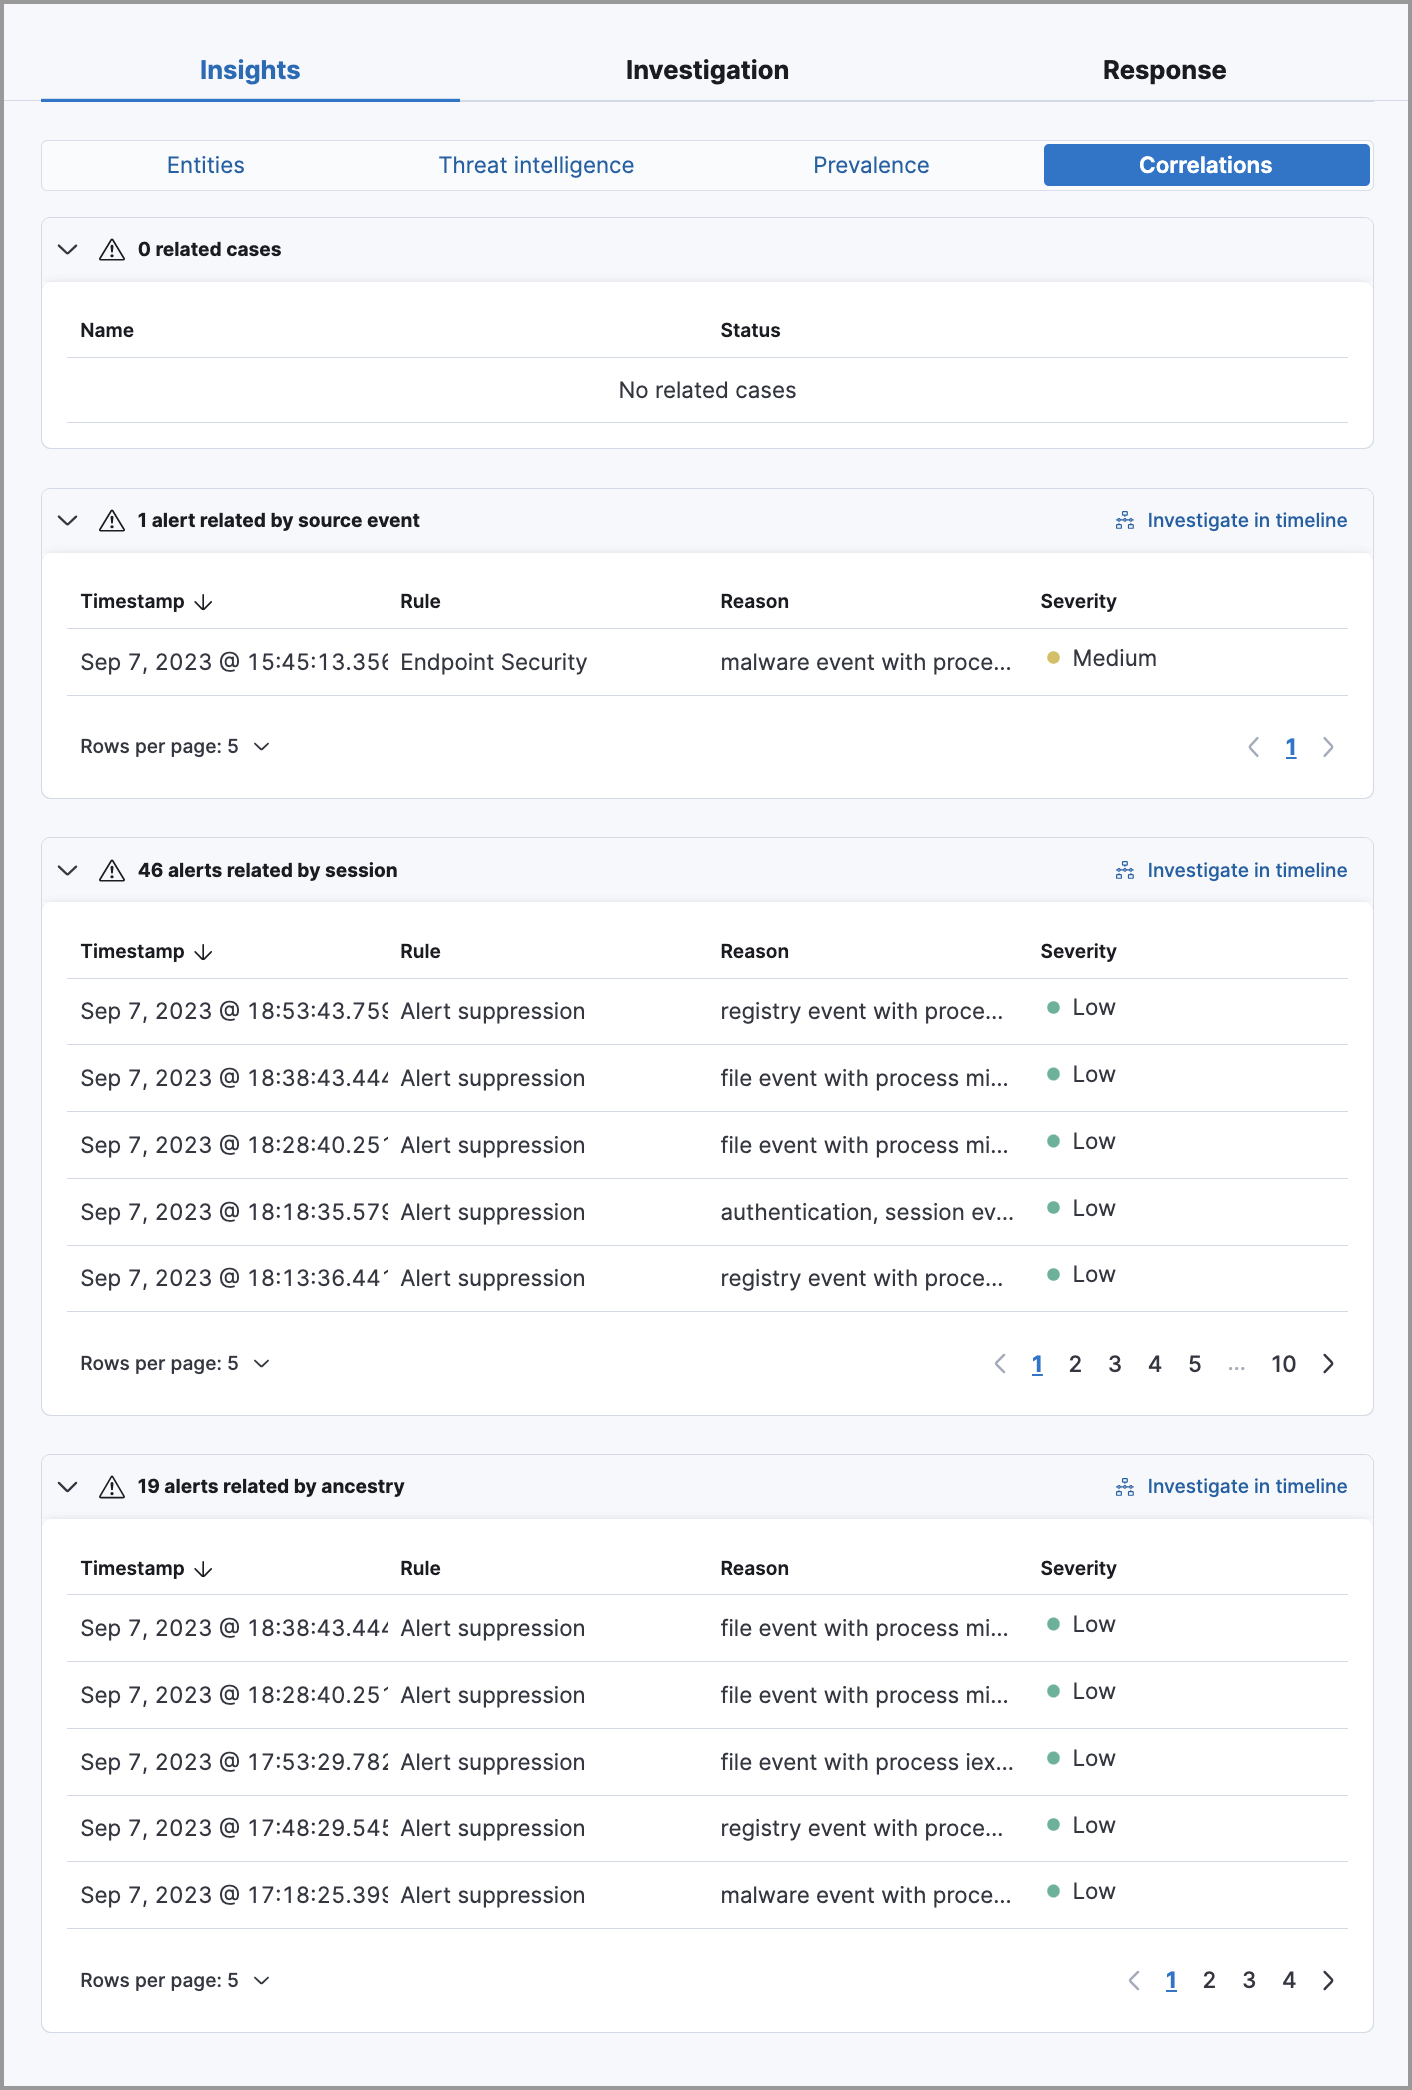Switch to the Investigation tab
Image resolution: width=1412 pixels, height=2090 pixels.
tap(707, 70)
